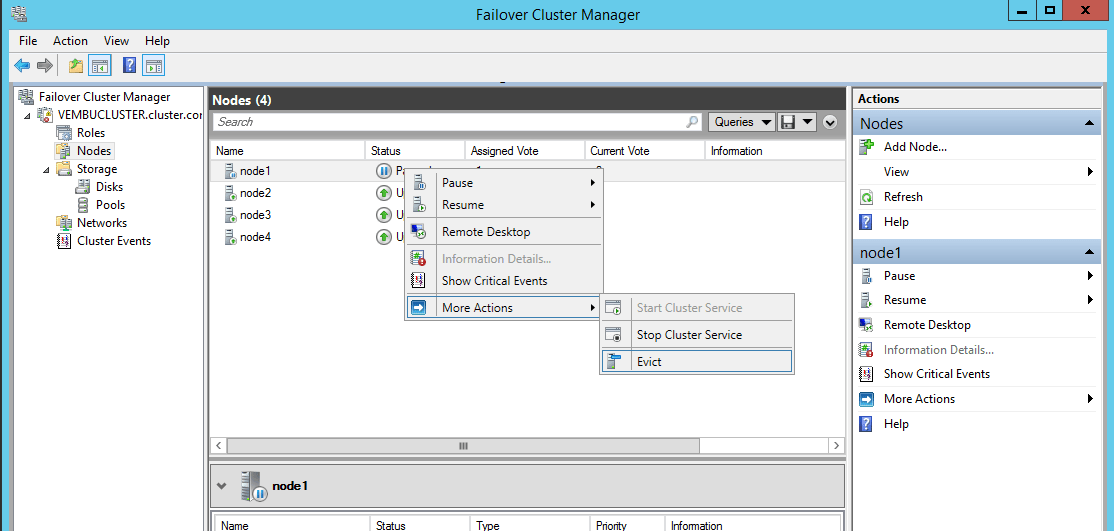Collapse the Nodes section in Actions pane
Screen dimensions: 1114x531
[x=1088, y=123]
